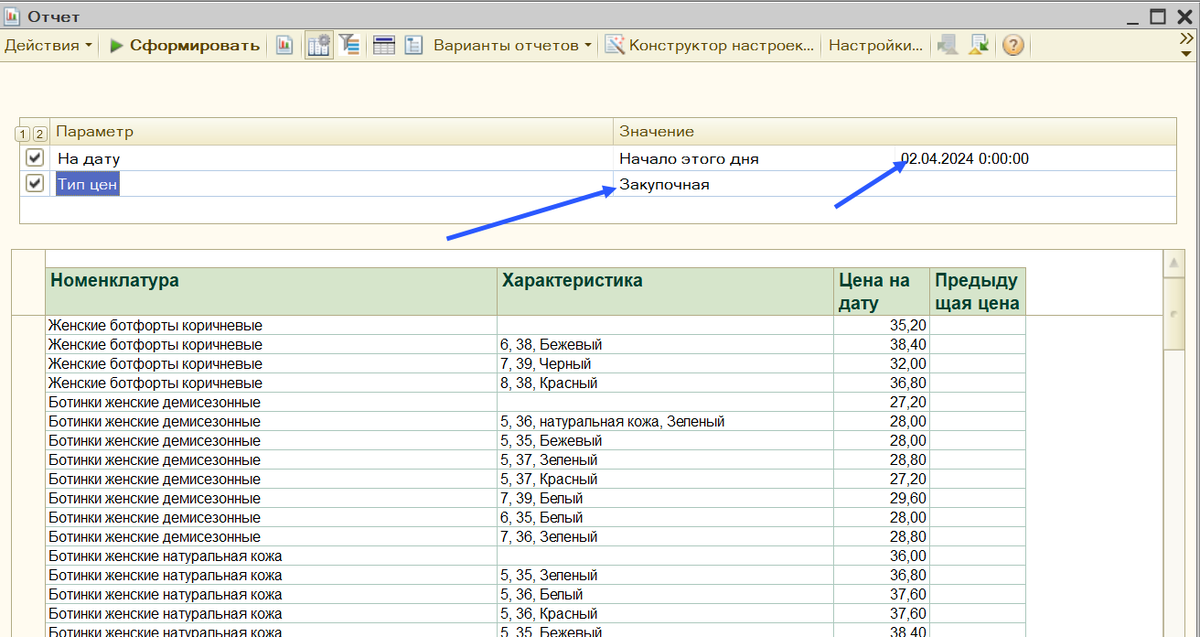Click the save report variant icon

coord(978,45)
